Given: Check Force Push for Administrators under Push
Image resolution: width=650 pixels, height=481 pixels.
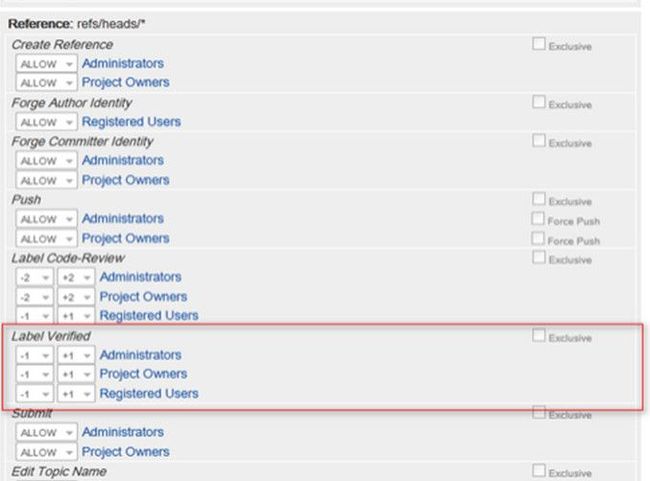Looking at the screenshot, I should 539,219.
